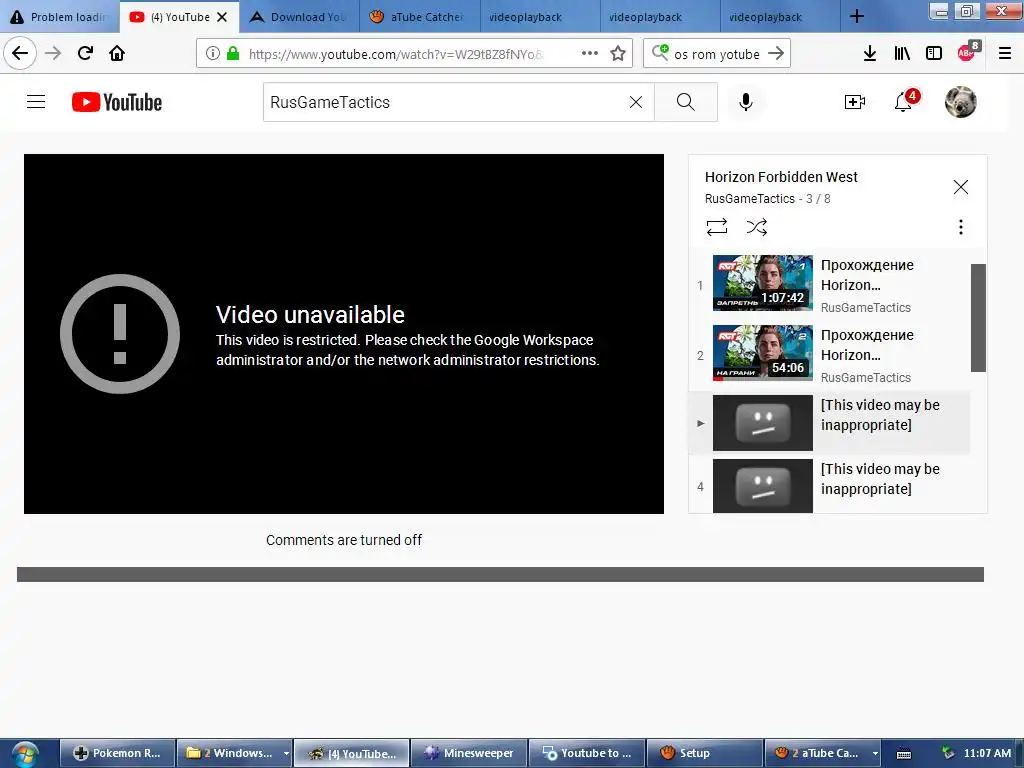Image resolution: width=1024 pixels, height=768 pixels.
Task: Go back with the browser back arrow
Action: (x=20, y=54)
